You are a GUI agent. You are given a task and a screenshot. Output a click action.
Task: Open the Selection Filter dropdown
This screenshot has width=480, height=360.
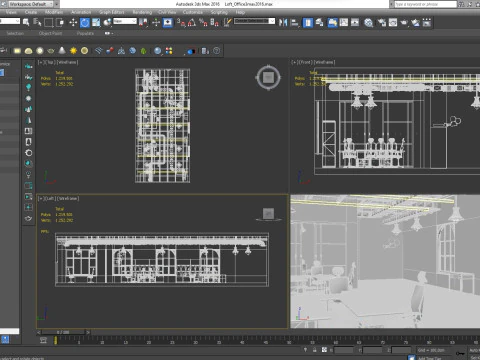click(x=10, y=21)
